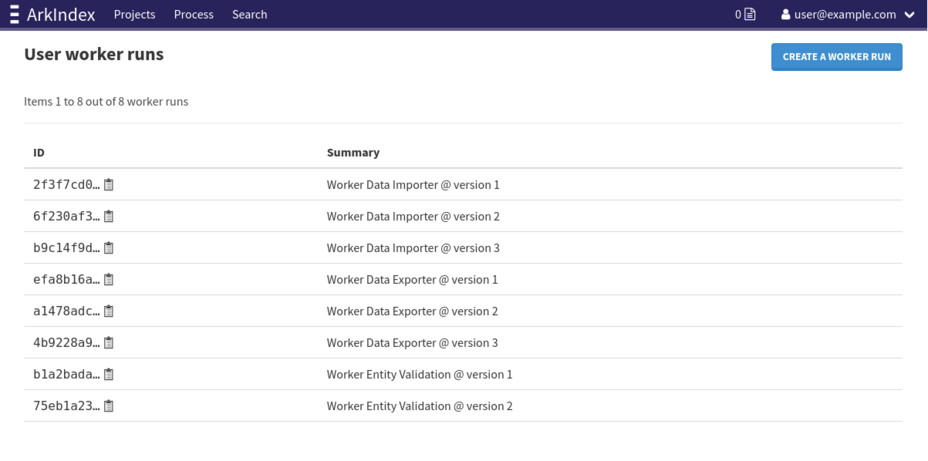Viewport: 928px width, 461px height.
Task: Click Worker Data Exporter @ version 2
Action: tap(413, 311)
